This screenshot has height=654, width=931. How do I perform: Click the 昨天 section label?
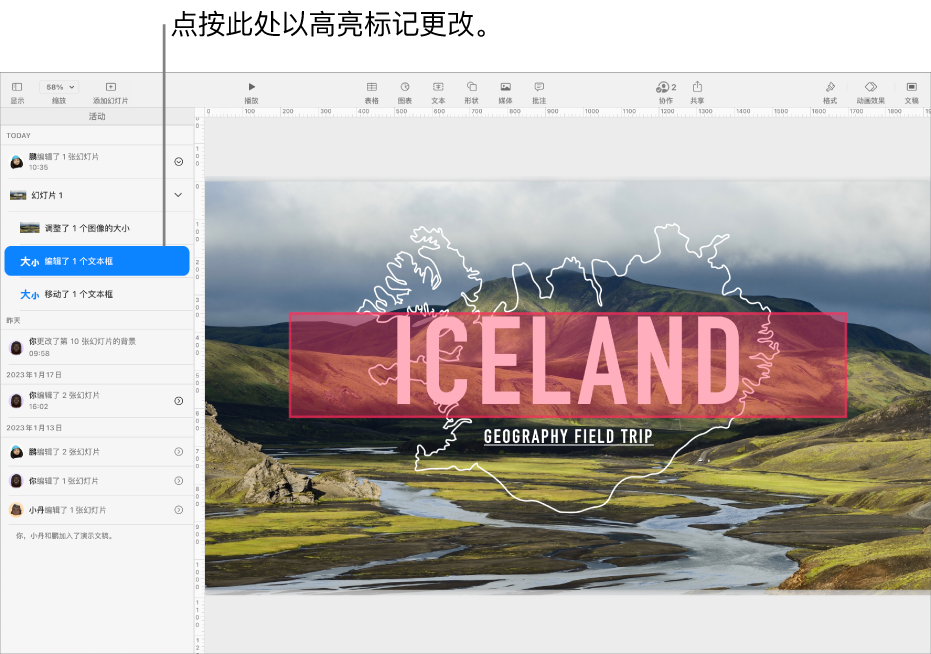click(x=13, y=320)
